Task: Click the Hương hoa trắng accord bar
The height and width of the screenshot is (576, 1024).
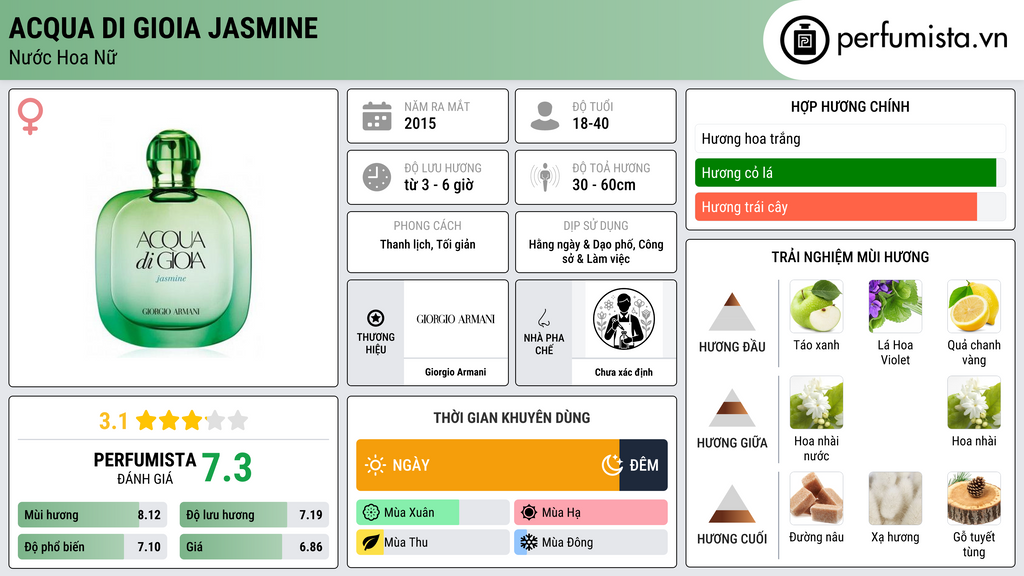Action: click(850, 138)
